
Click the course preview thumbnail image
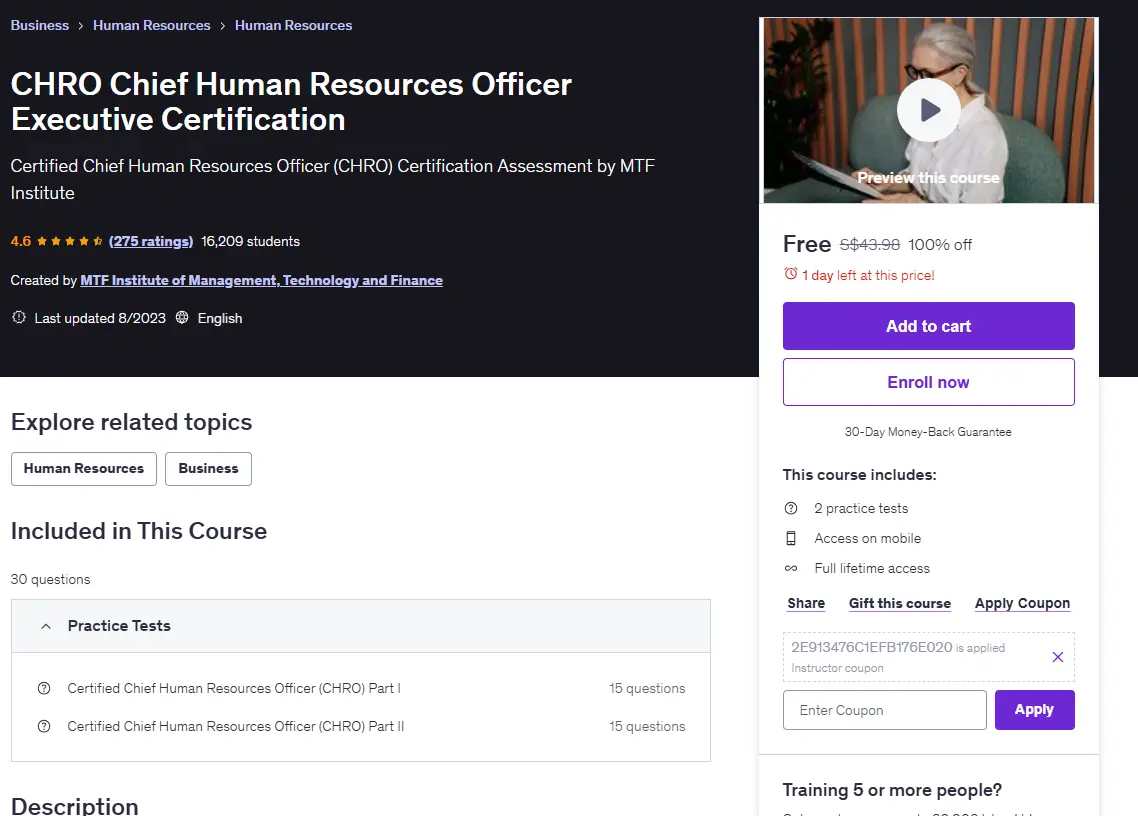(x=928, y=110)
